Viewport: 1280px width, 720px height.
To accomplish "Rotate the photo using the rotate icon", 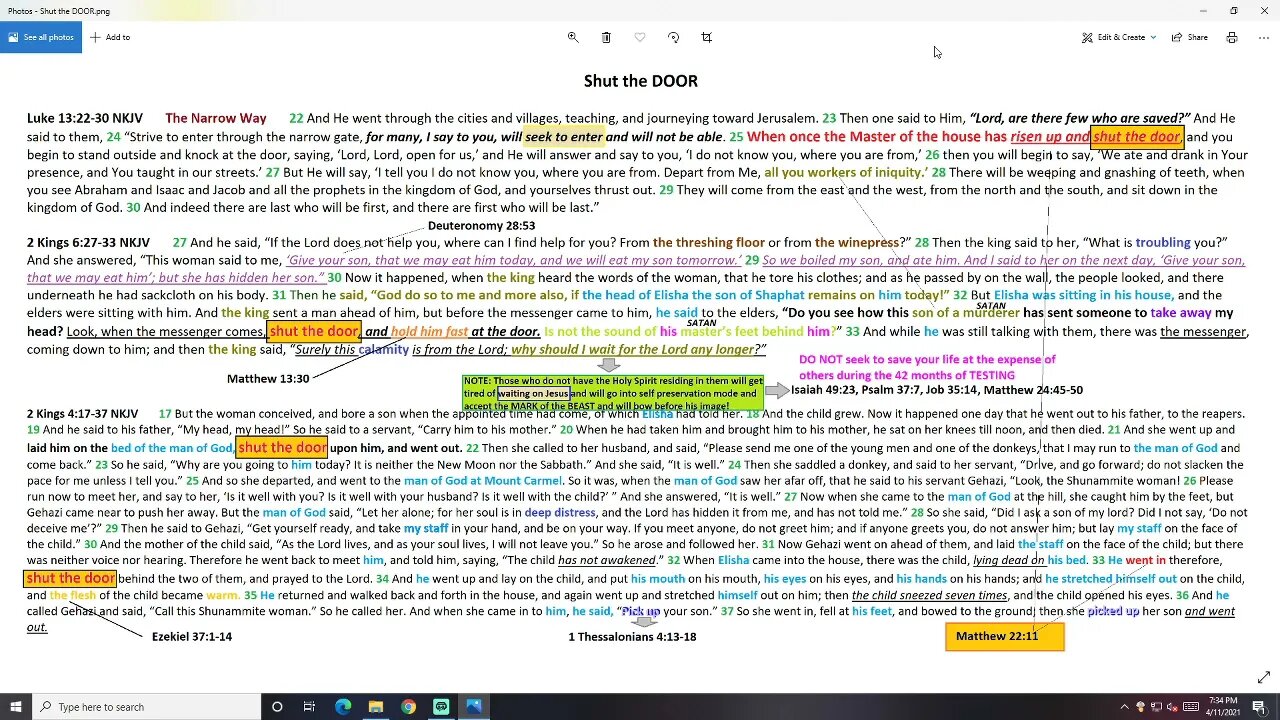I will (x=673, y=37).
